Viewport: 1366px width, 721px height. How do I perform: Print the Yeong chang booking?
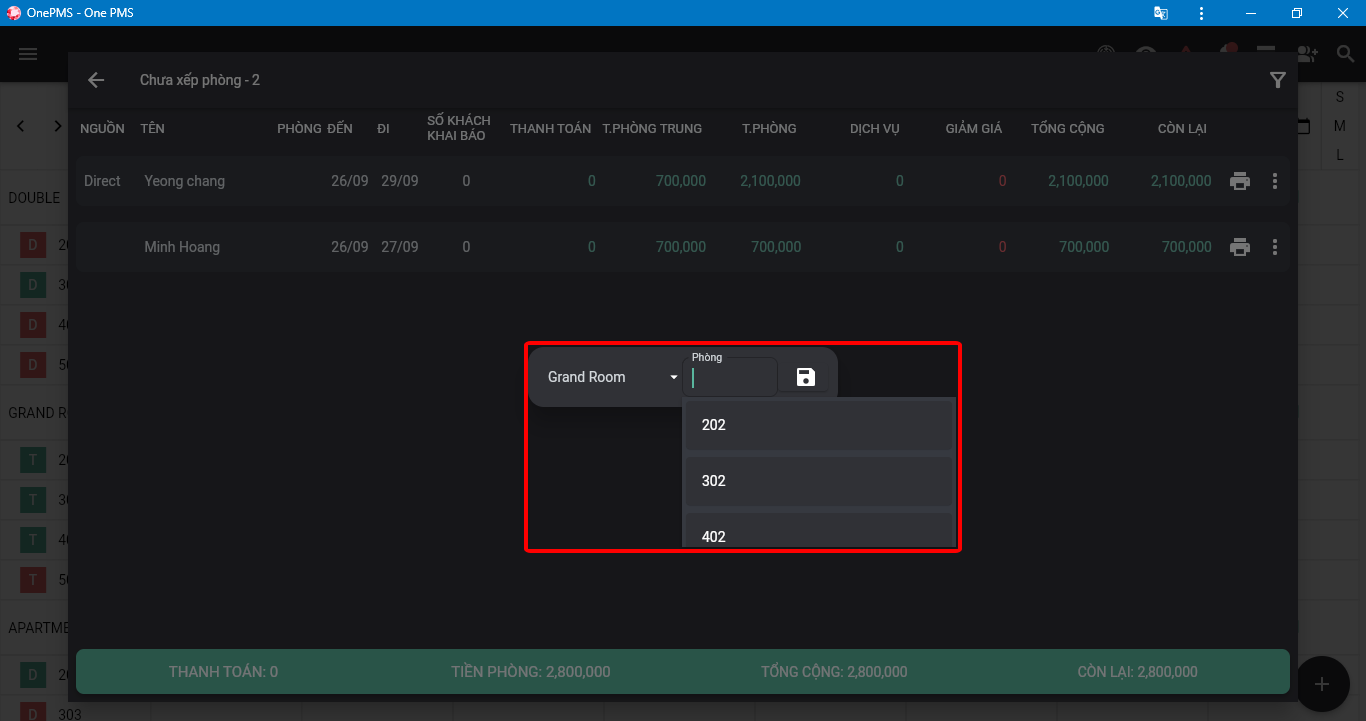(x=1240, y=181)
